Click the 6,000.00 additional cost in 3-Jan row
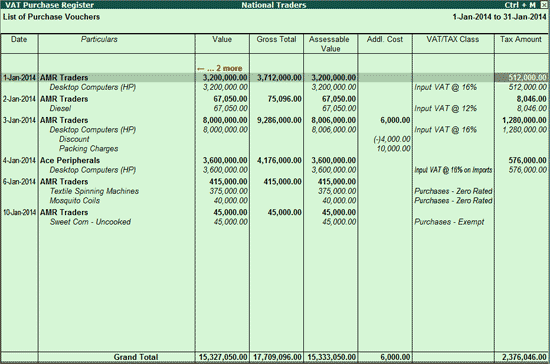Viewport: 550px width, 364px height. point(395,120)
